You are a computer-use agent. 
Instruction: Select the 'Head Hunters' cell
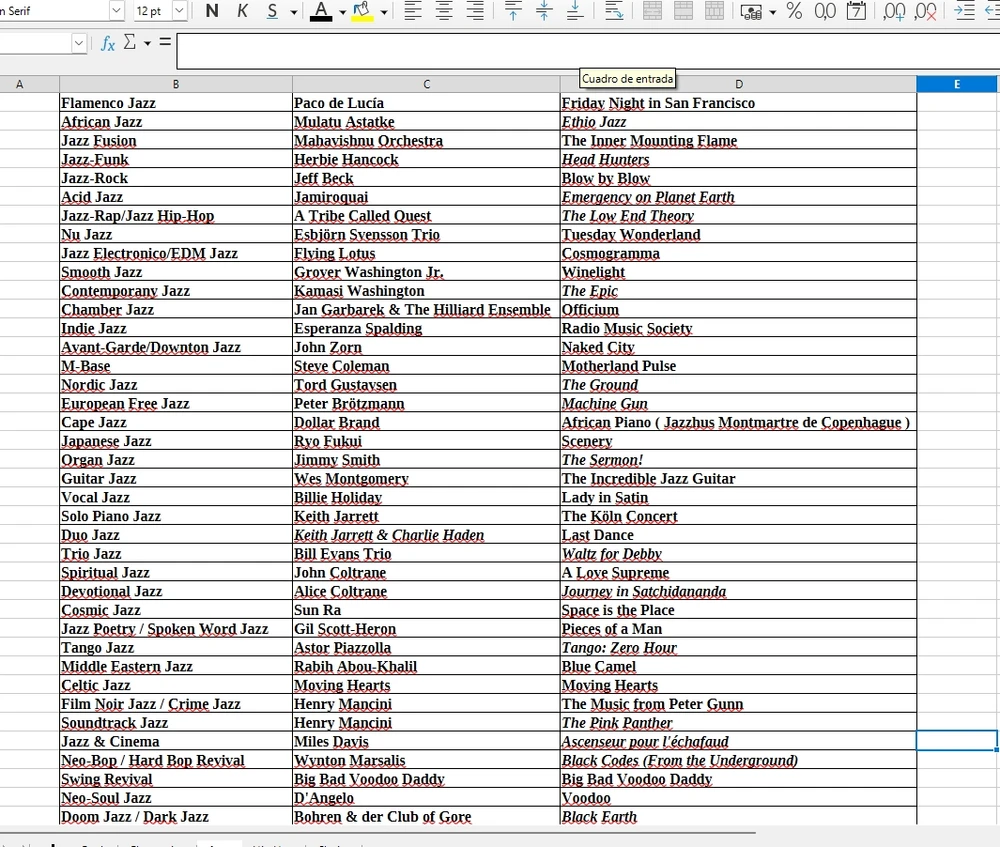pyautogui.click(x=739, y=159)
